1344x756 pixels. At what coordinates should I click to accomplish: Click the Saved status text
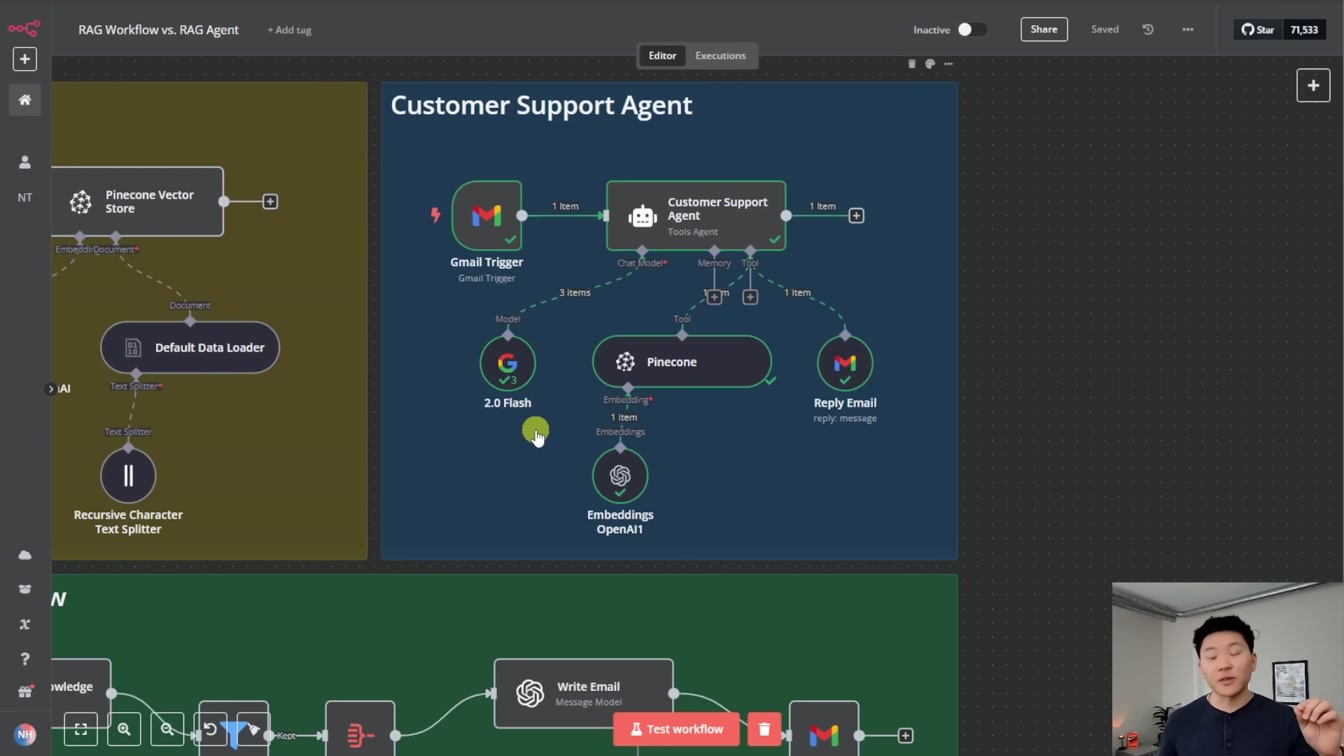1105,30
